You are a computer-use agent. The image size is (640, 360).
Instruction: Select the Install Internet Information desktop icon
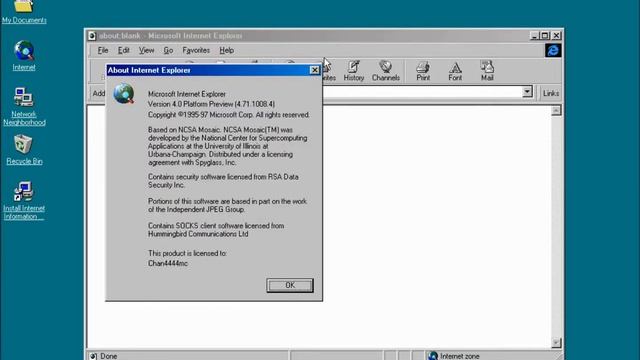point(24,201)
